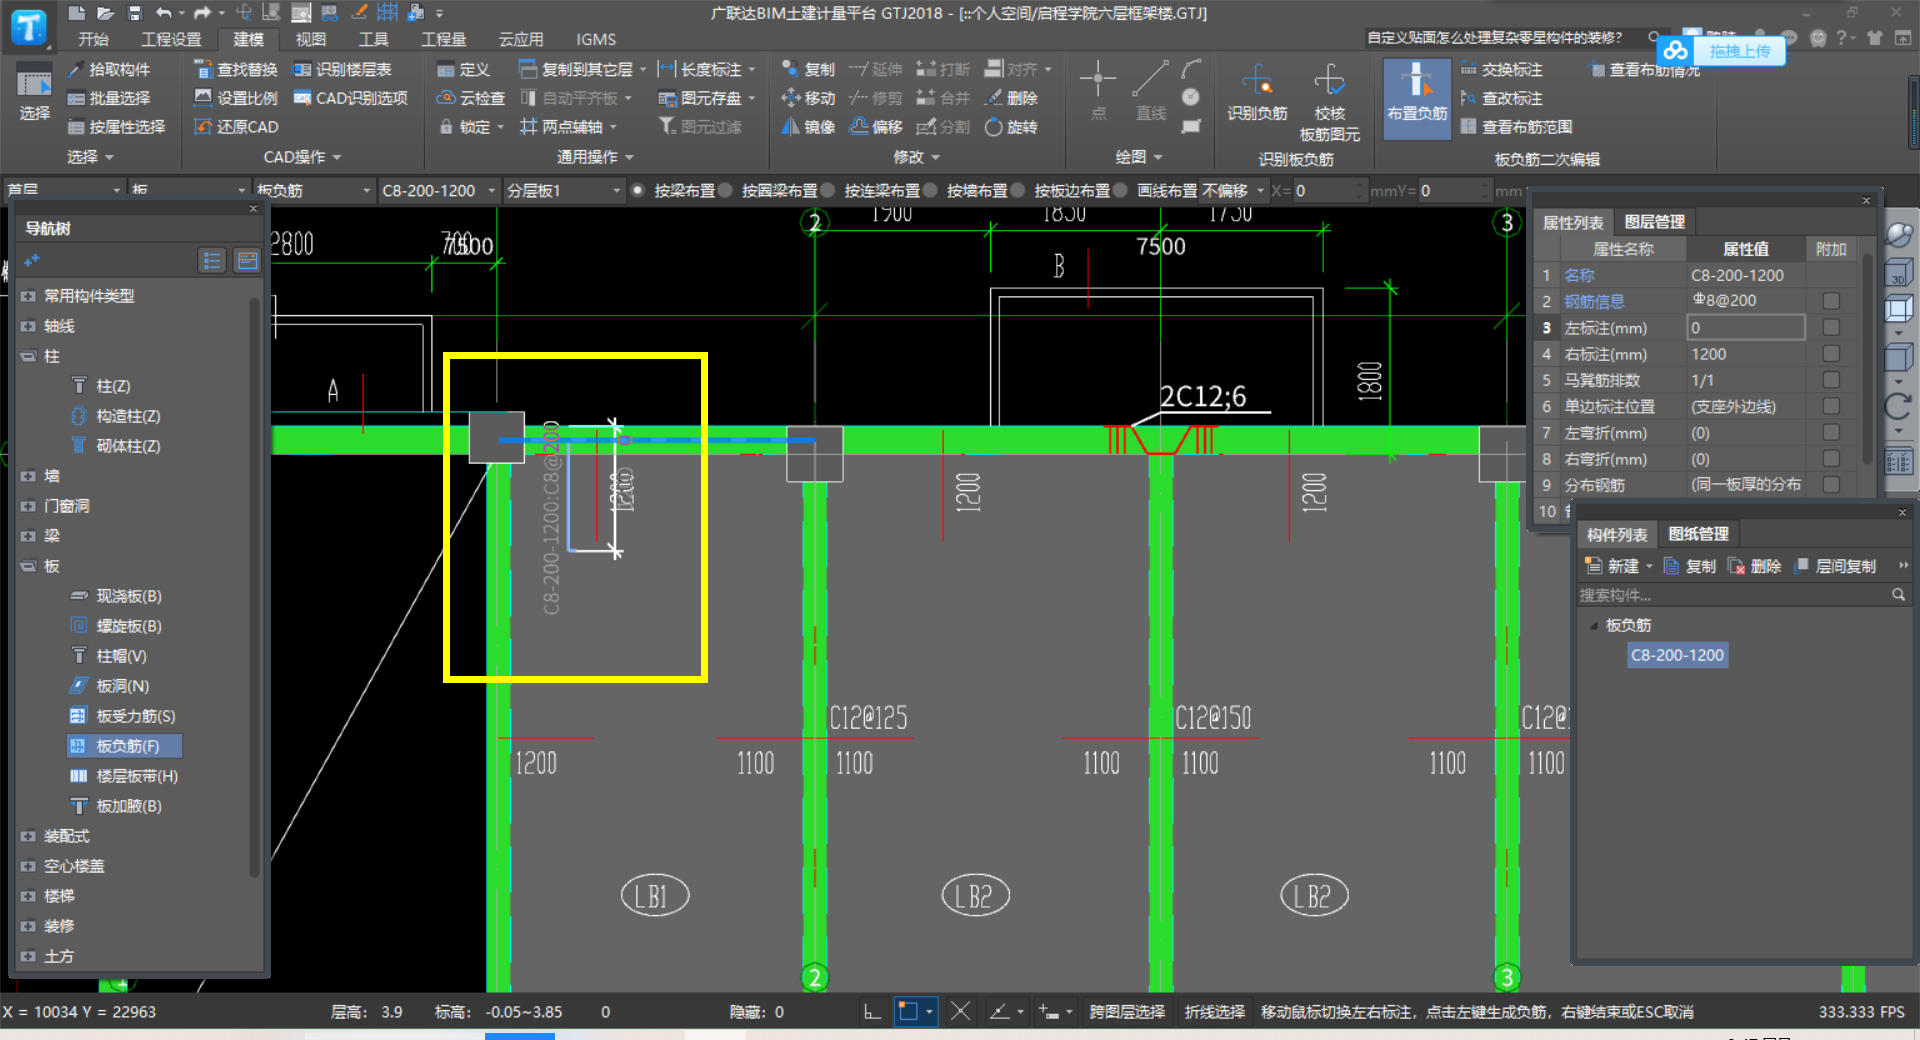The height and width of the screenshot is (1040, 1920).
Task: Select the 旋转 (rotate) tool
Action: pos(1011,127)
